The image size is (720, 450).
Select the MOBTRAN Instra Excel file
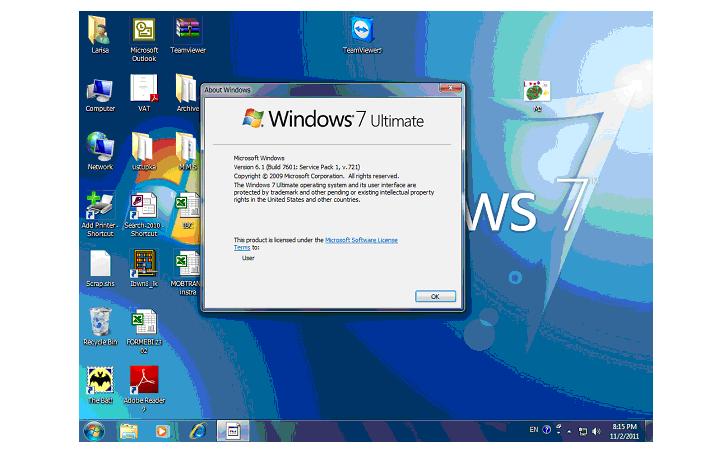(187, 272)
